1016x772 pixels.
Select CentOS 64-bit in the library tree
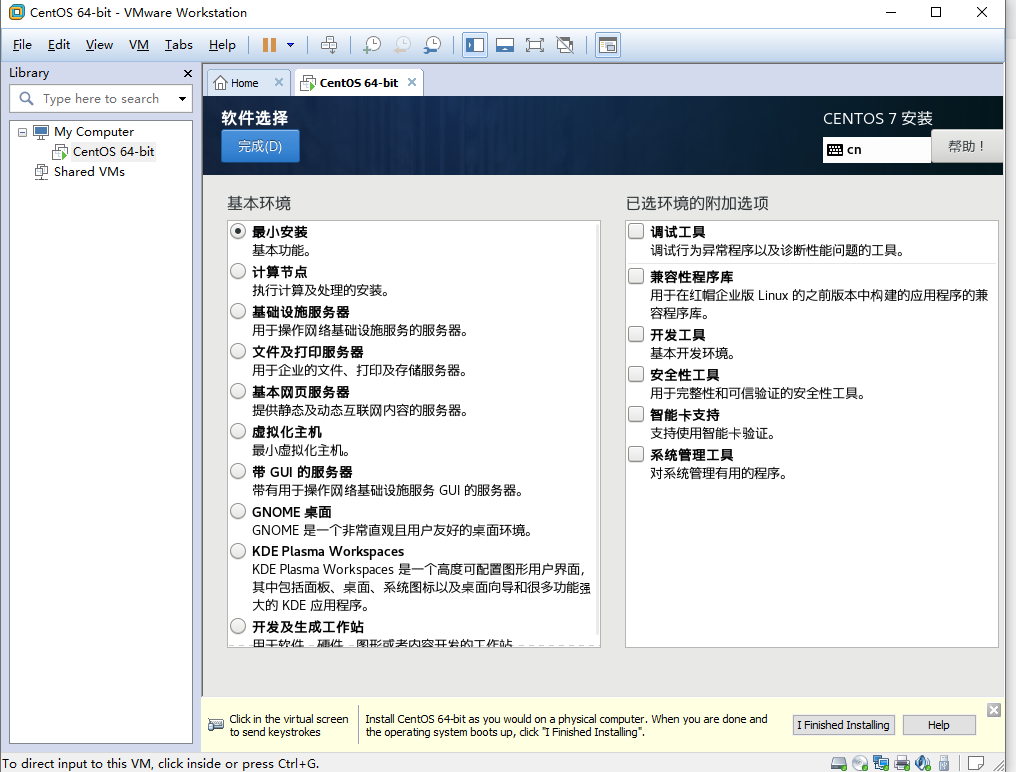coord(113,152)
